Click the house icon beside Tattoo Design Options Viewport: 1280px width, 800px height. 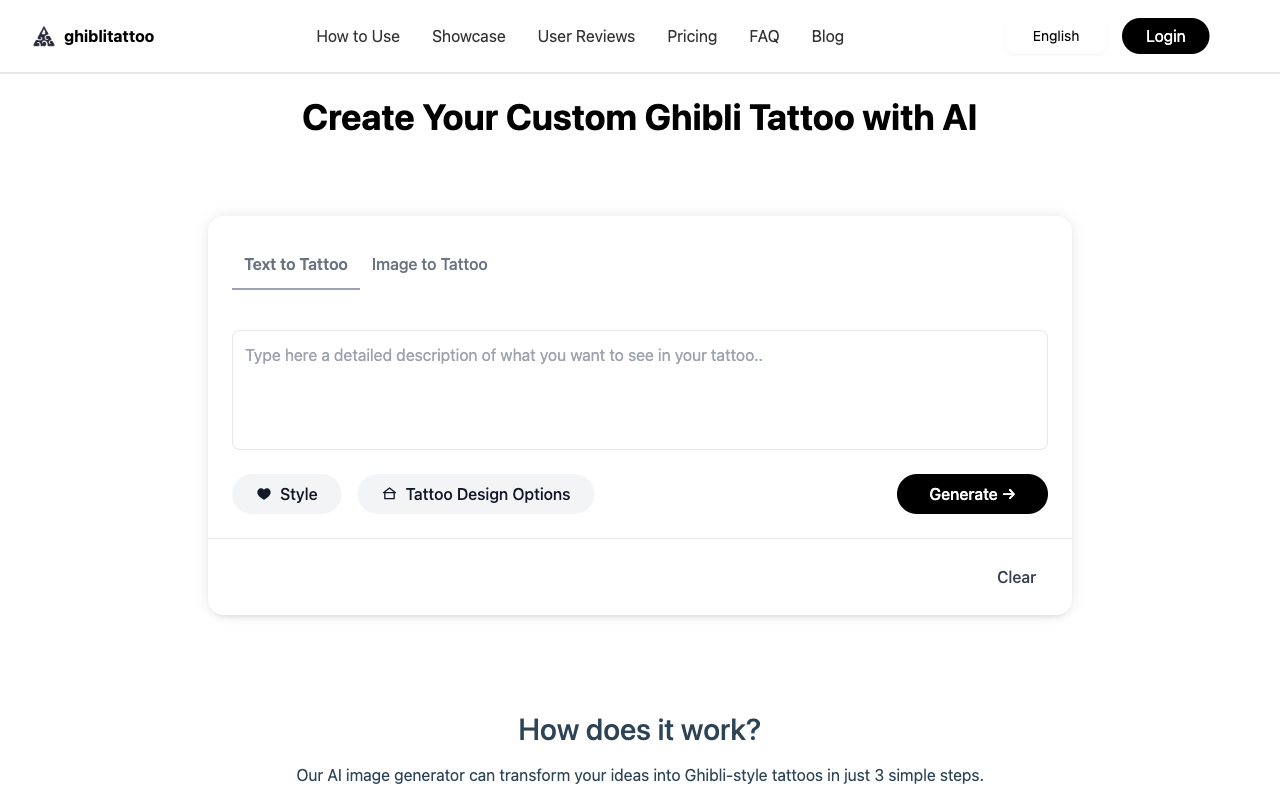coord(390,494)
